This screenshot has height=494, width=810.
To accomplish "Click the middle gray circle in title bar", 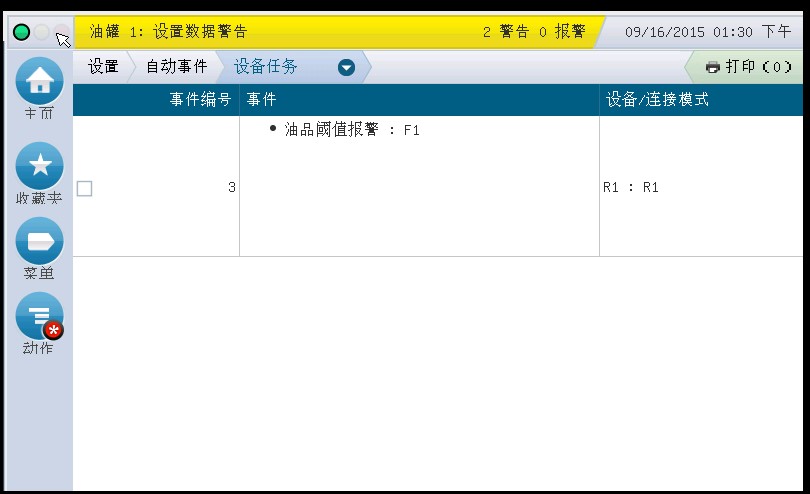I will [x=42, y=32].
